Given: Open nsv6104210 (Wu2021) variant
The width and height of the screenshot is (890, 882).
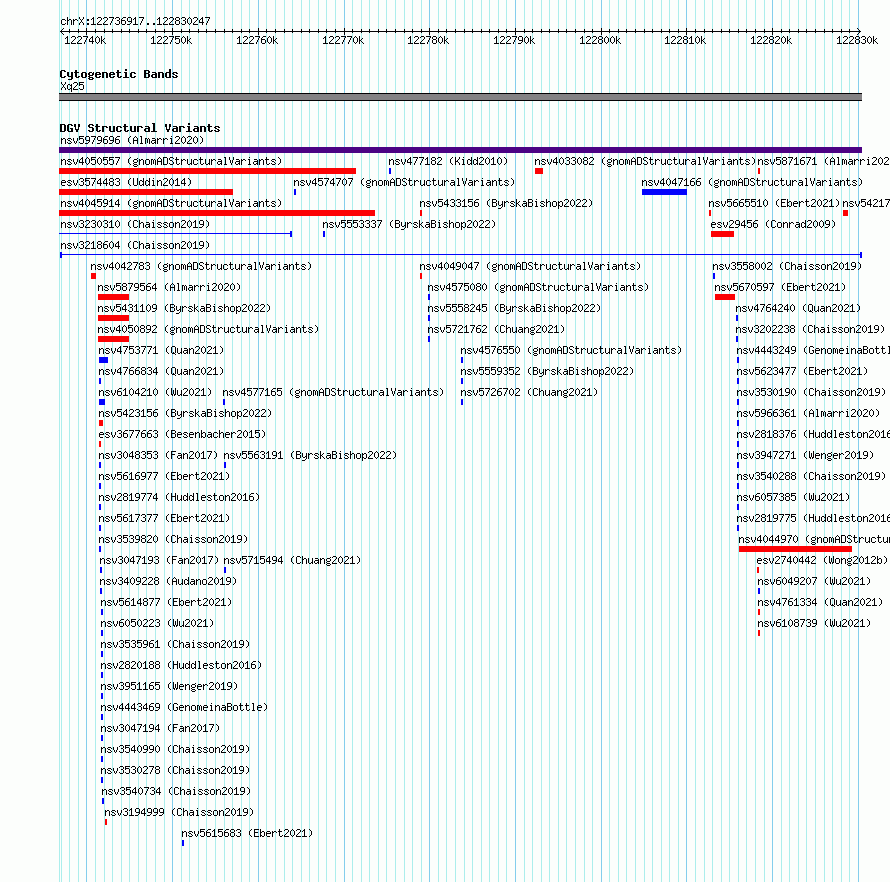Looking at the screenshot, I should coord(155,392).
